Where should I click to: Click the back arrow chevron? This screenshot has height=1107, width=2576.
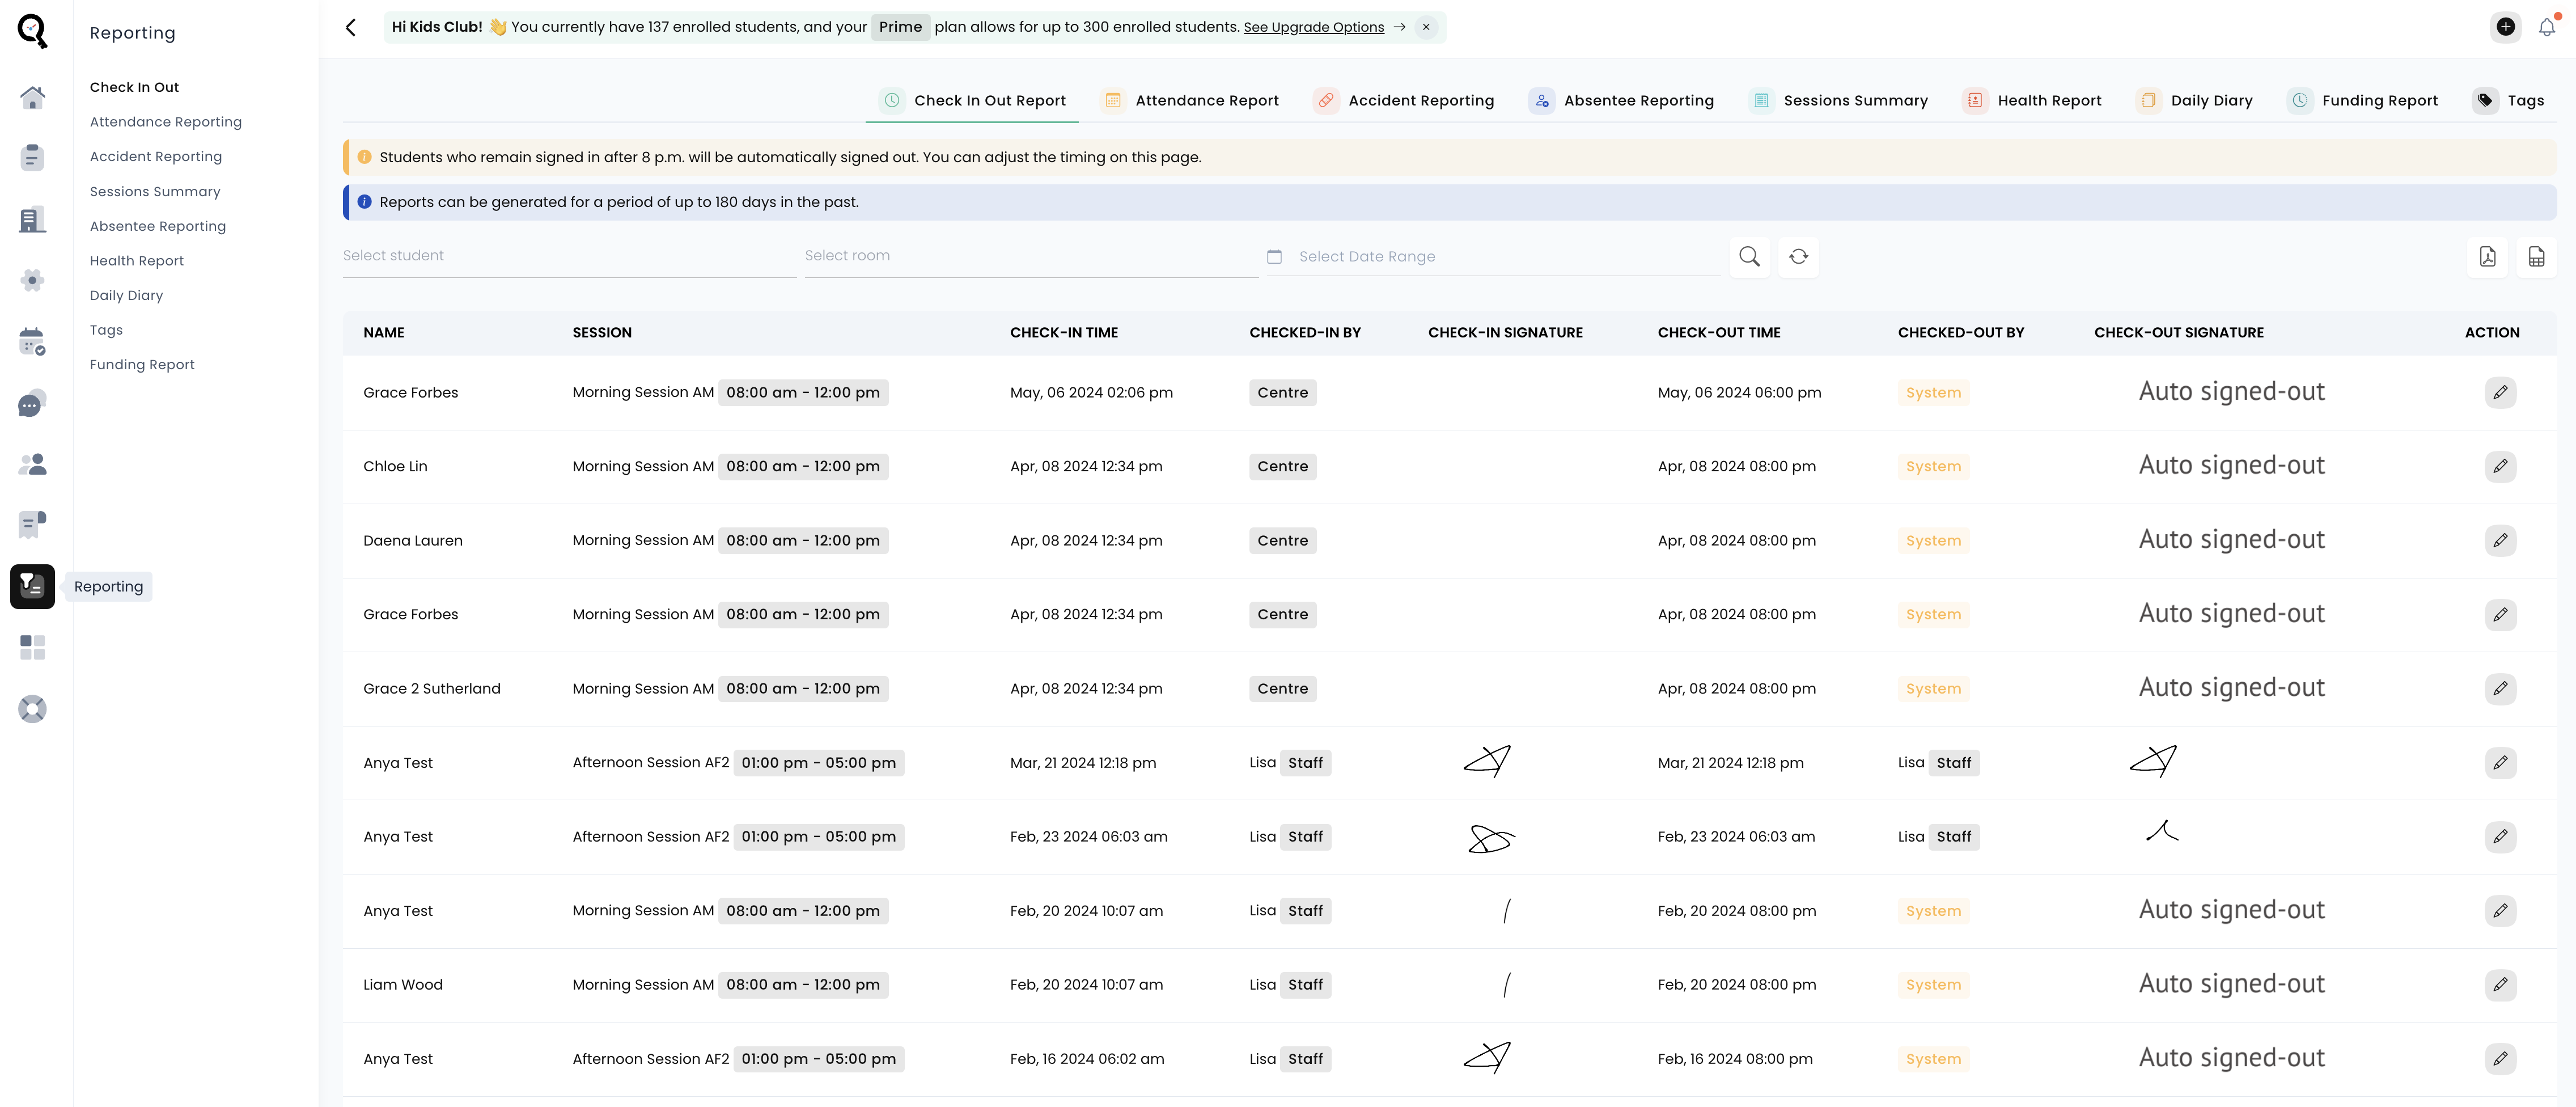351,27
